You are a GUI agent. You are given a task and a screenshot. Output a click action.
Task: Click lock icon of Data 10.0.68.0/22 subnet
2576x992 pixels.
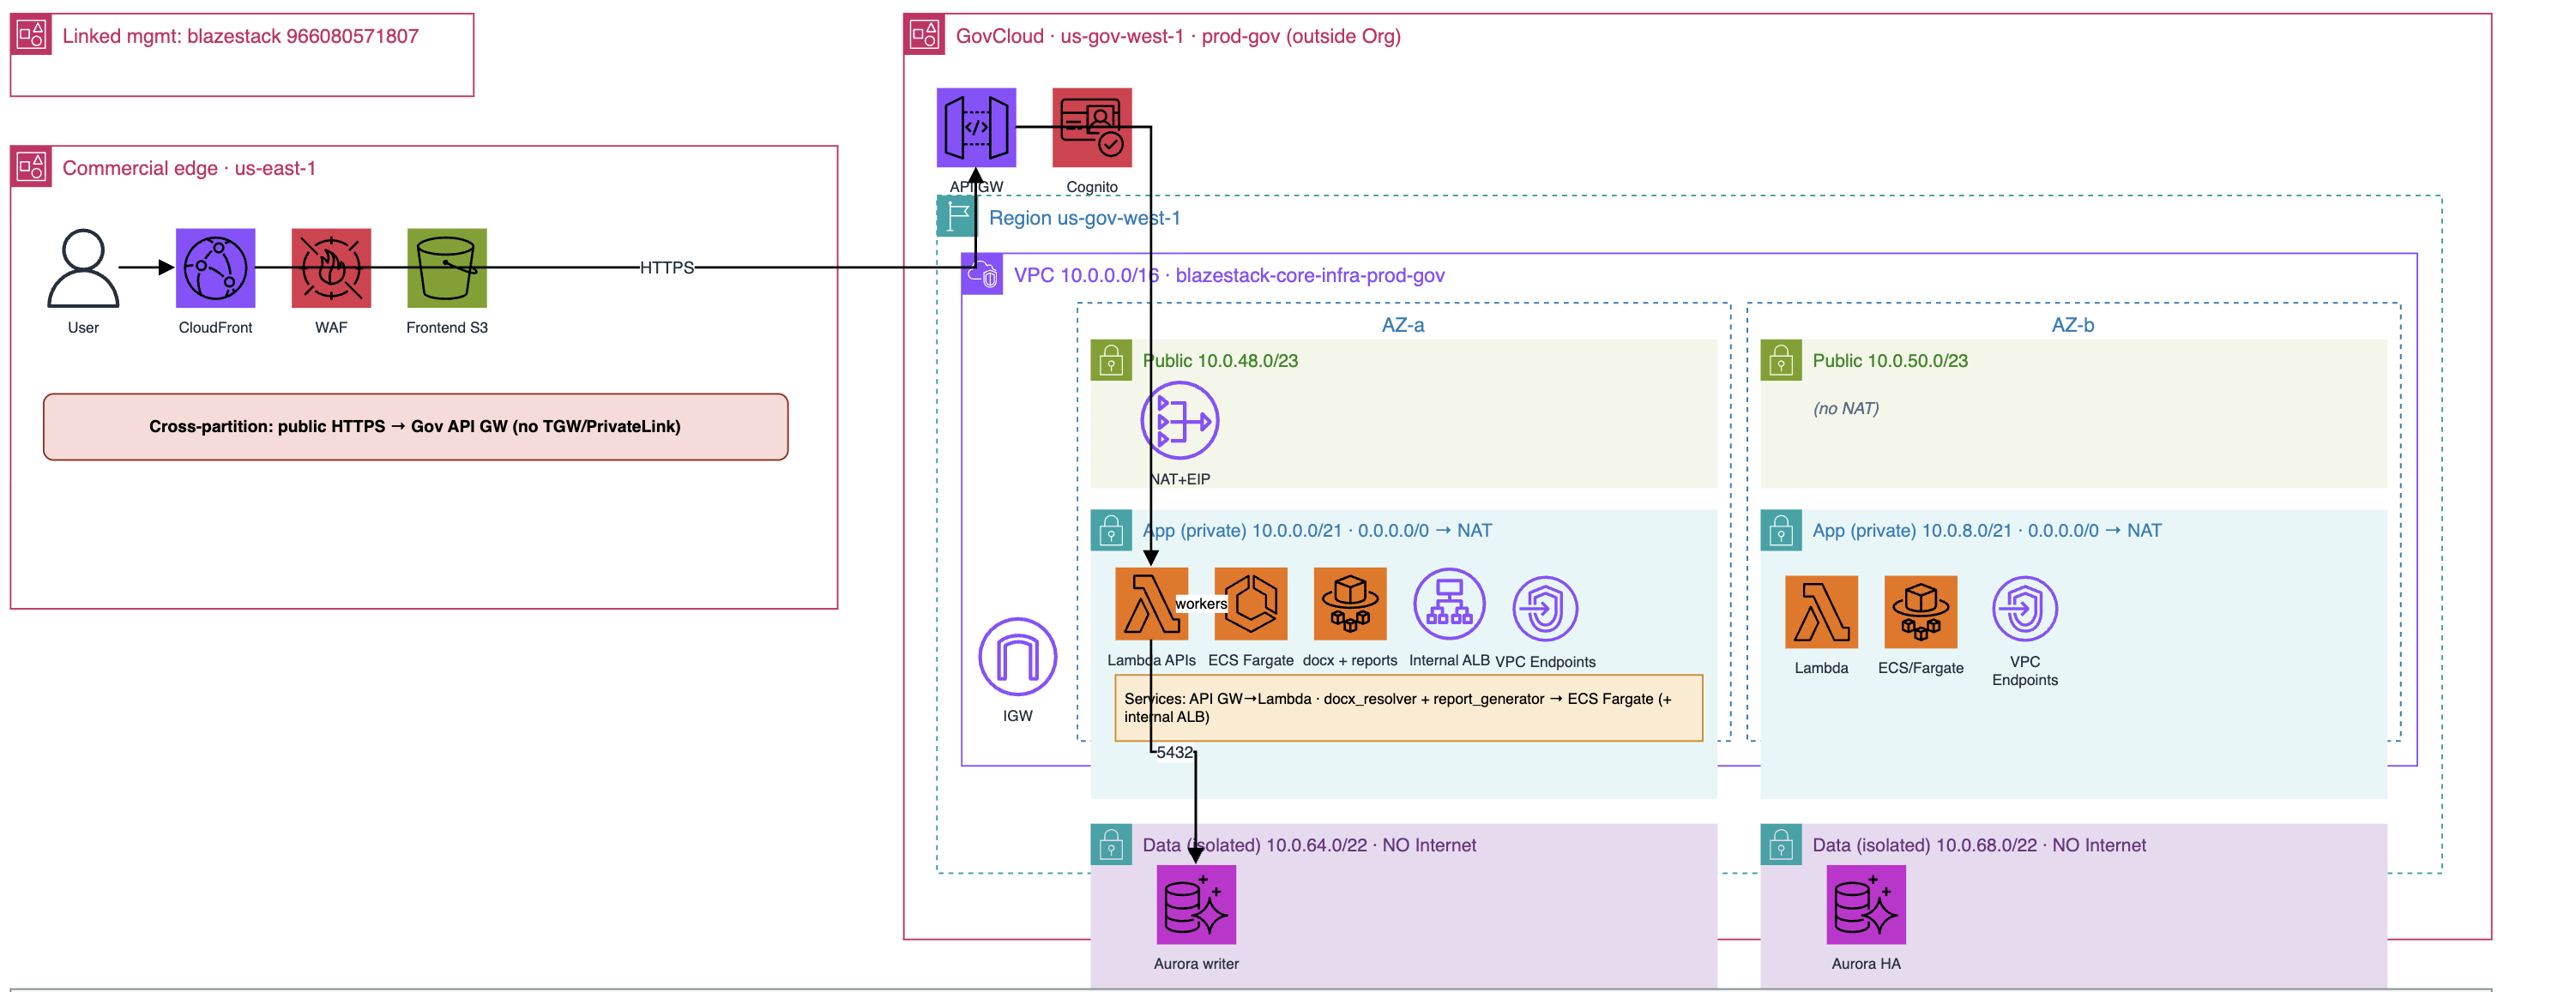point(1781,844)
